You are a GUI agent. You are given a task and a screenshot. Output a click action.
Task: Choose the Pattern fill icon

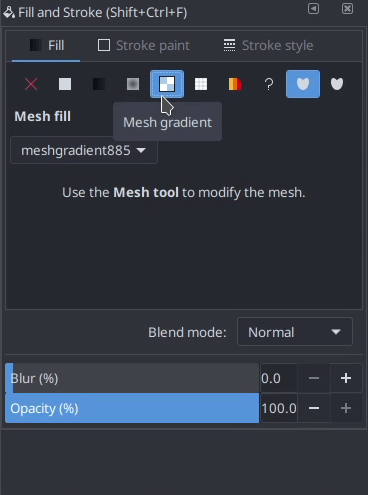pos(201,84)
